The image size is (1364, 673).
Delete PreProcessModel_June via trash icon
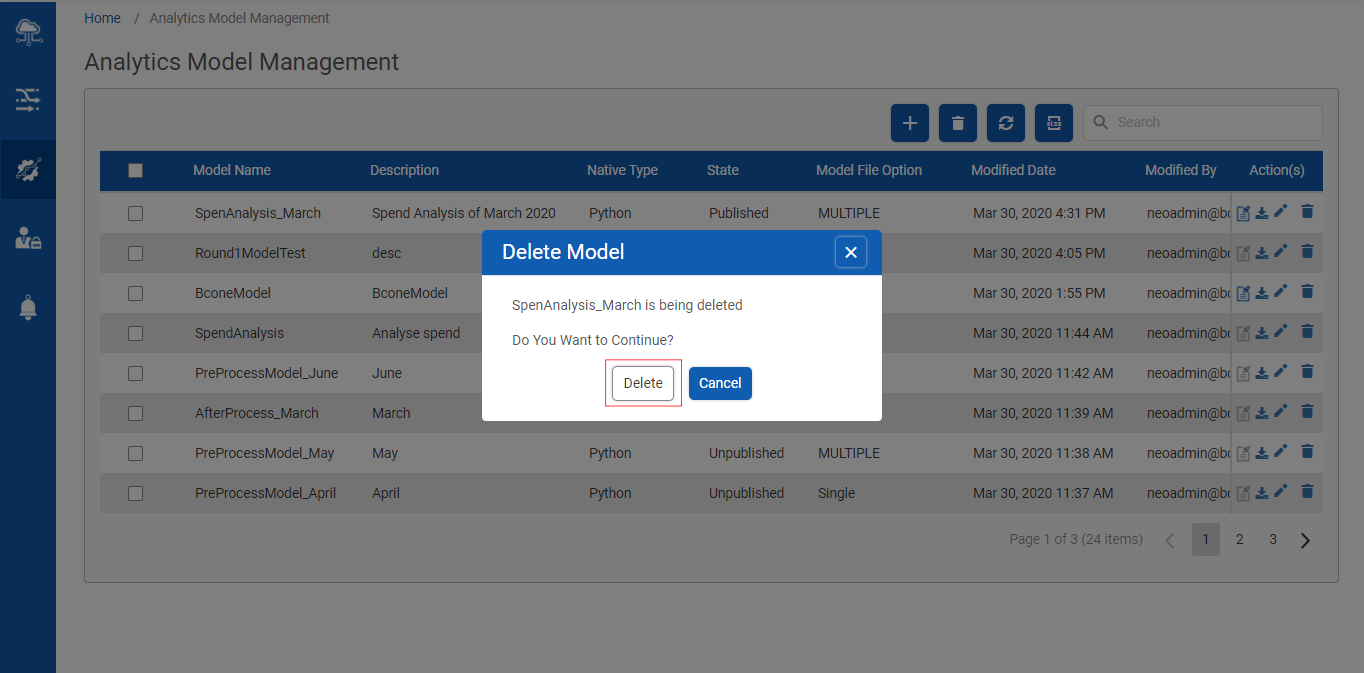point(1307,371)
